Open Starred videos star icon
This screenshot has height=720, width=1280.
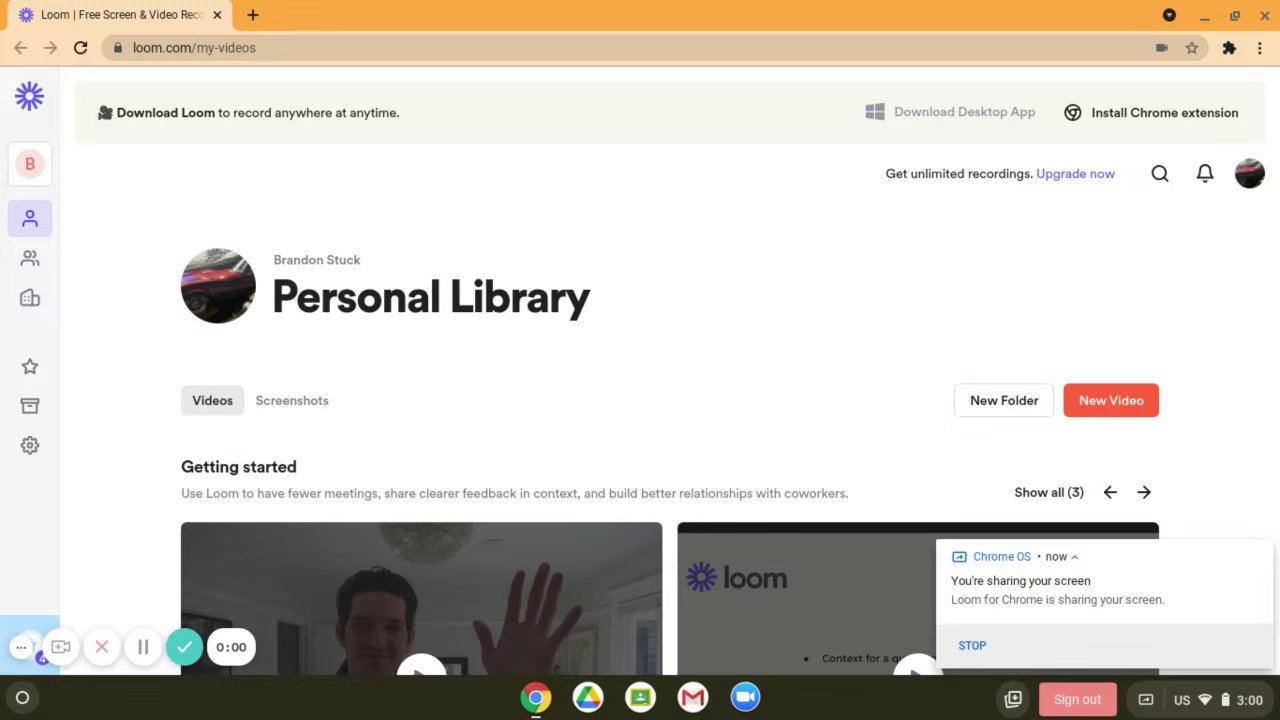(30, 366)
